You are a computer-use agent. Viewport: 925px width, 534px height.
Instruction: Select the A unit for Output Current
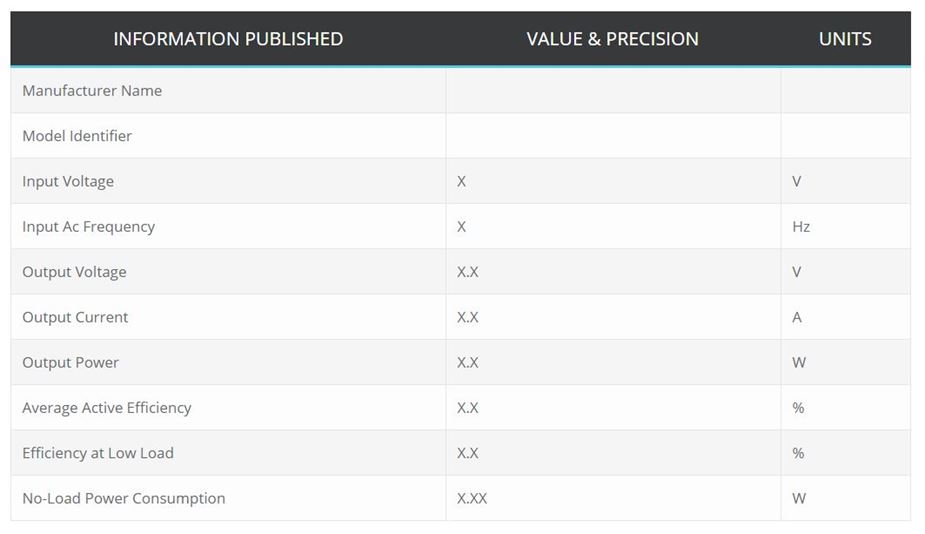pyautogui.click(x=797, y=317)
